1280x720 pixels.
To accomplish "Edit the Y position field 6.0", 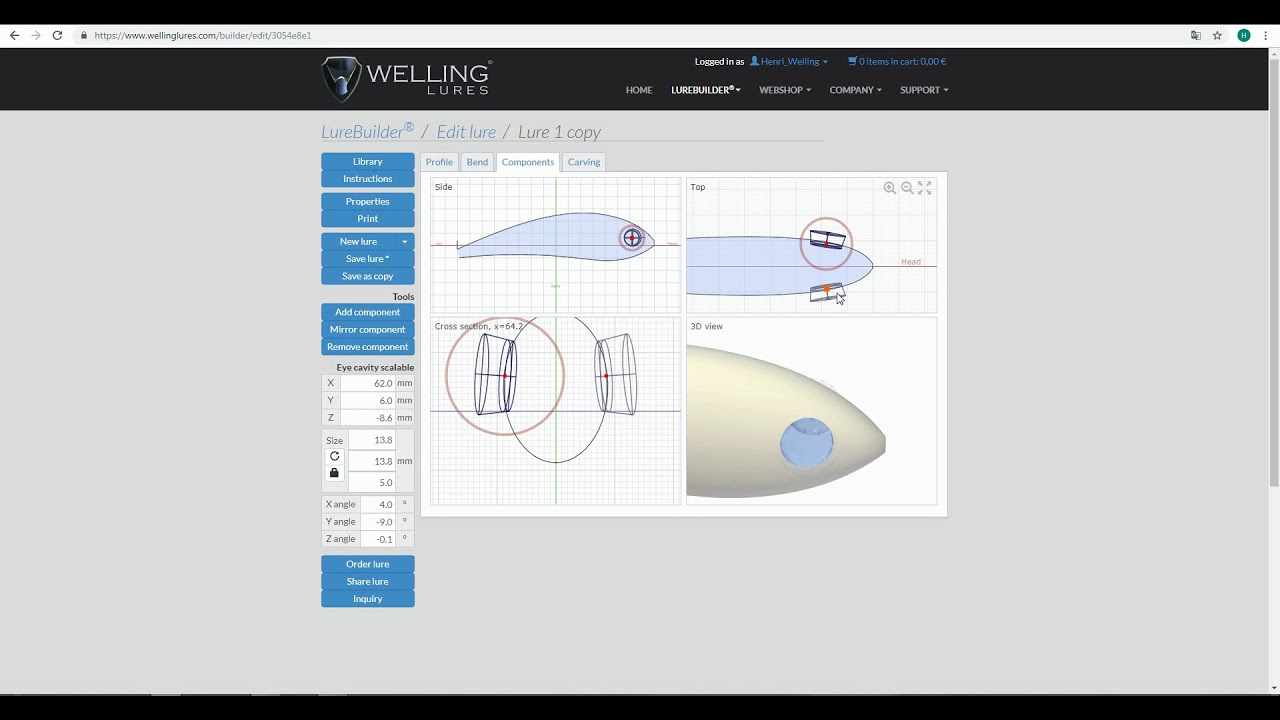I will click(x=368, y=400).
